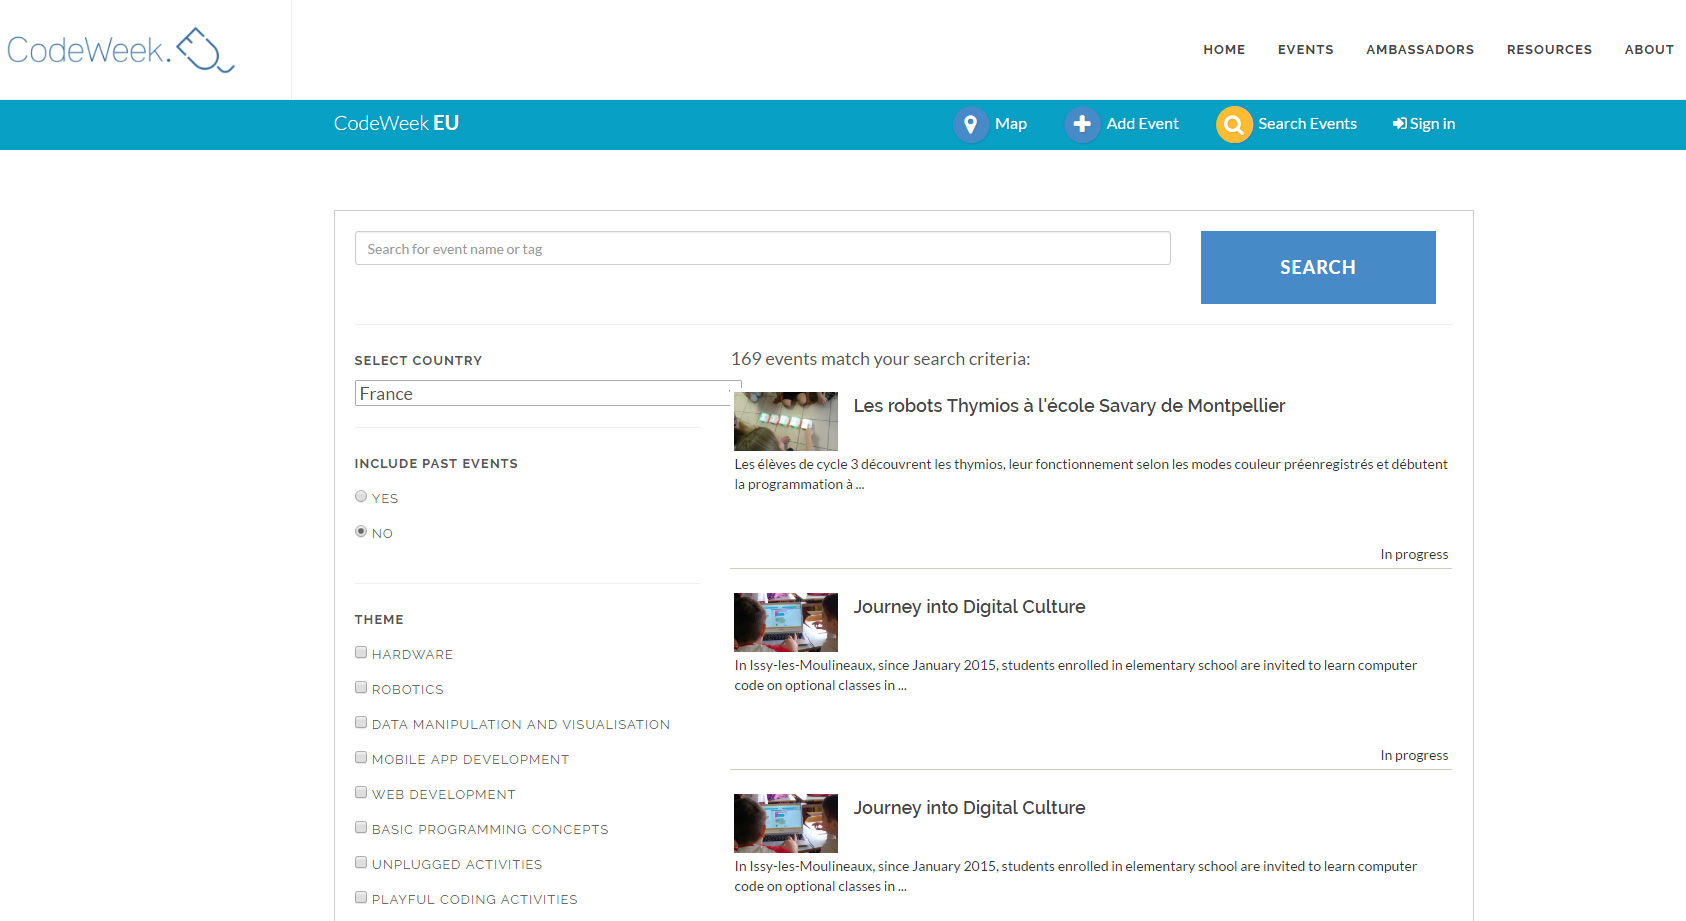Enable Mobile App Development theme

(361, 757)
